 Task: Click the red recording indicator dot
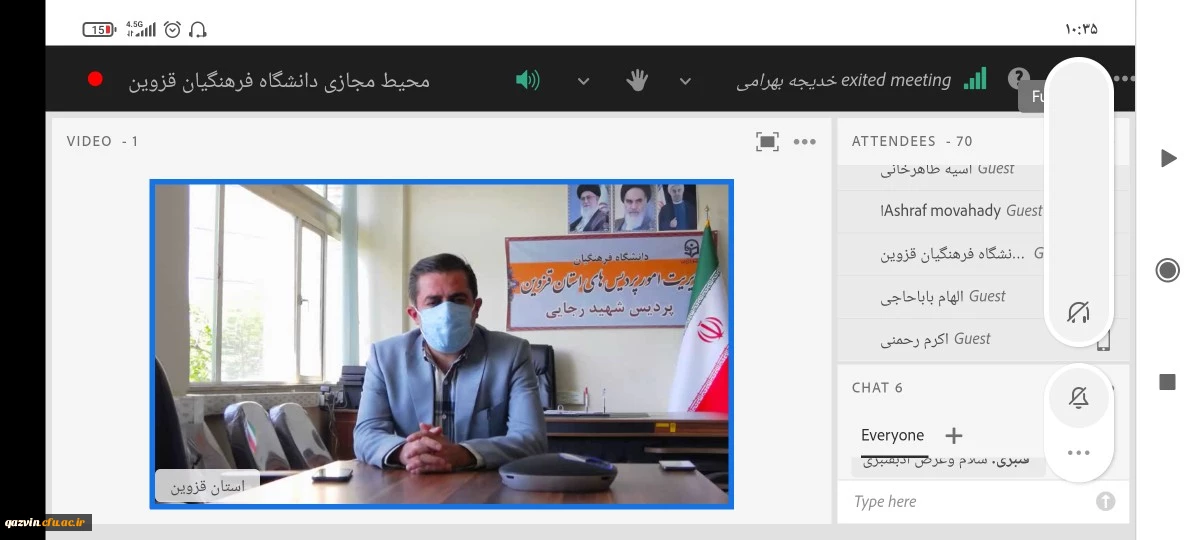point(95,79)
